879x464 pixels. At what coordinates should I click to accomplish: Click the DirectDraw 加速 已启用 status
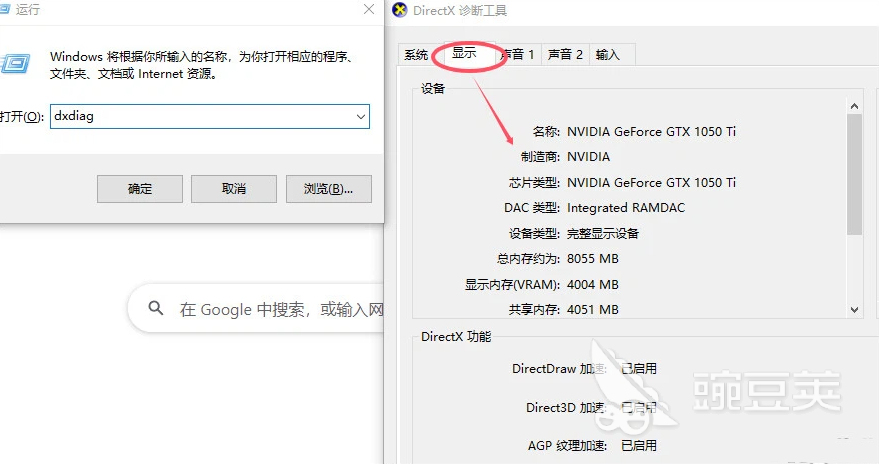pos(639,369)
